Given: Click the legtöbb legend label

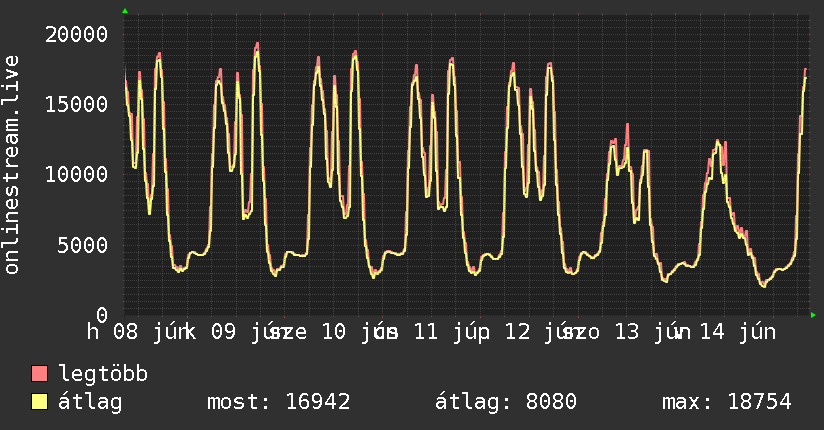Looking at the screenshot, I should click(103, 374).
